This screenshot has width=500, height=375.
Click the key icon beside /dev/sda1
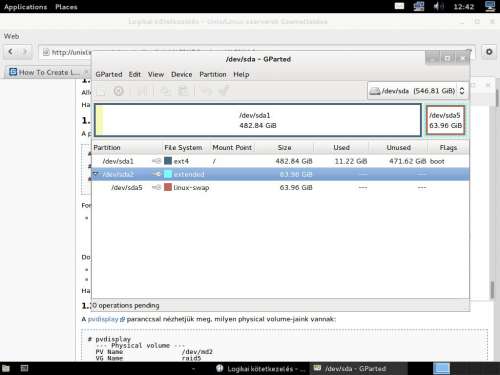(x=156, y=161)
